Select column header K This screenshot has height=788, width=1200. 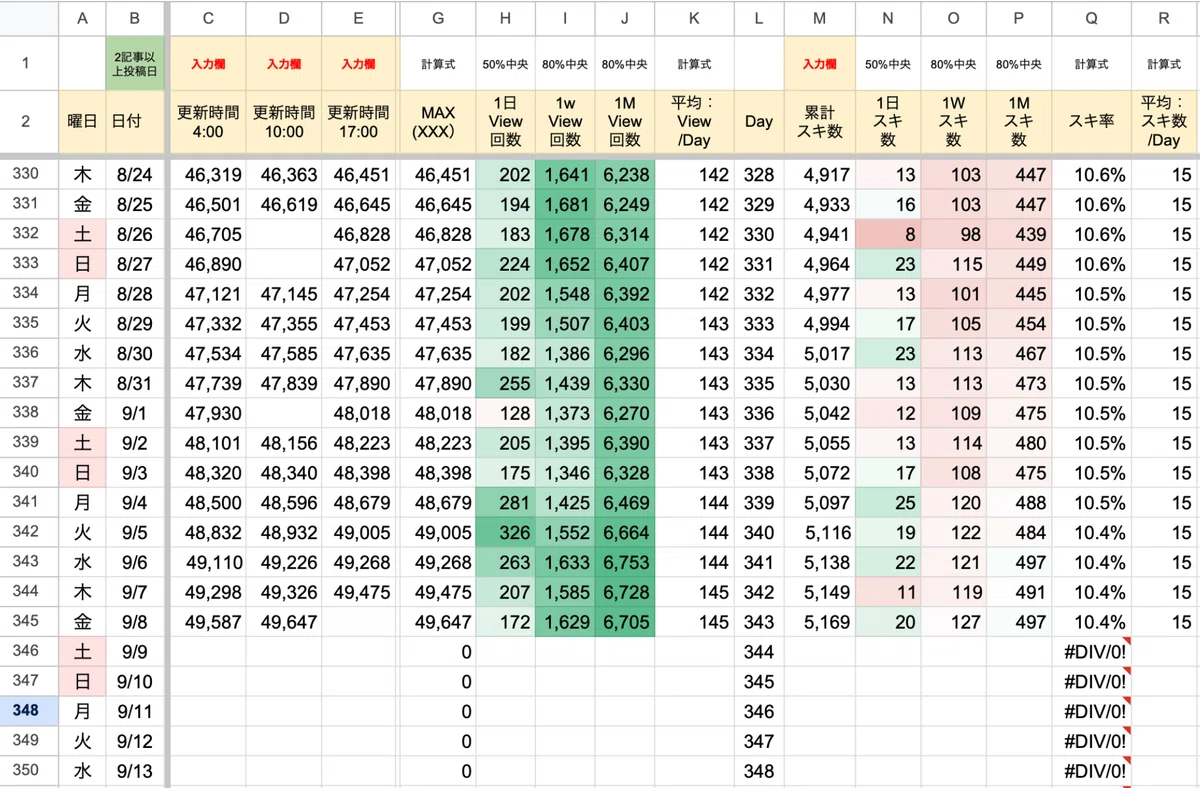pyautogui.click(x=693, y=17)
